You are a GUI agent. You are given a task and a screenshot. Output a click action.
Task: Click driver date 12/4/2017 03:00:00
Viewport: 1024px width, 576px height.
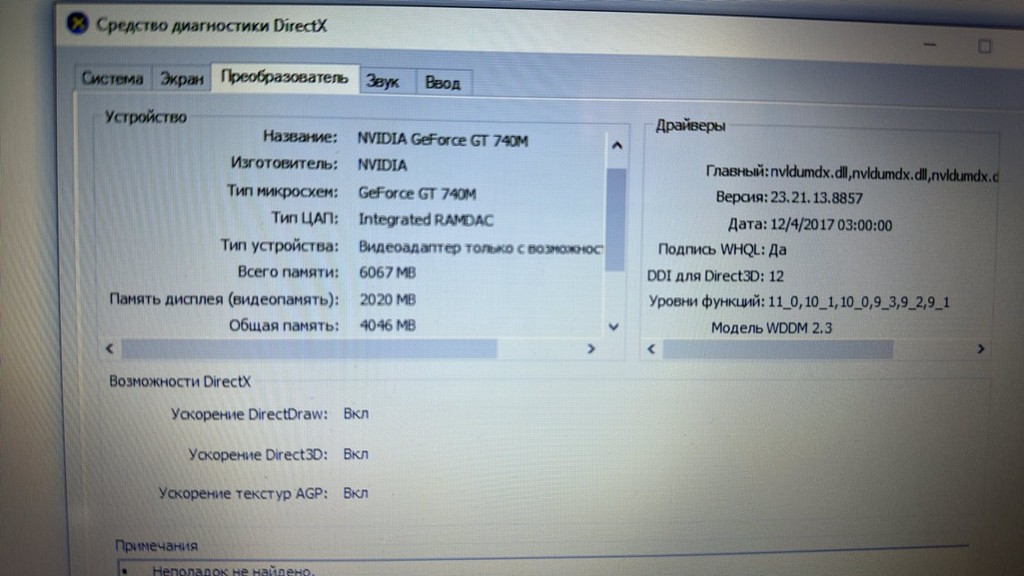coord(831,225)
